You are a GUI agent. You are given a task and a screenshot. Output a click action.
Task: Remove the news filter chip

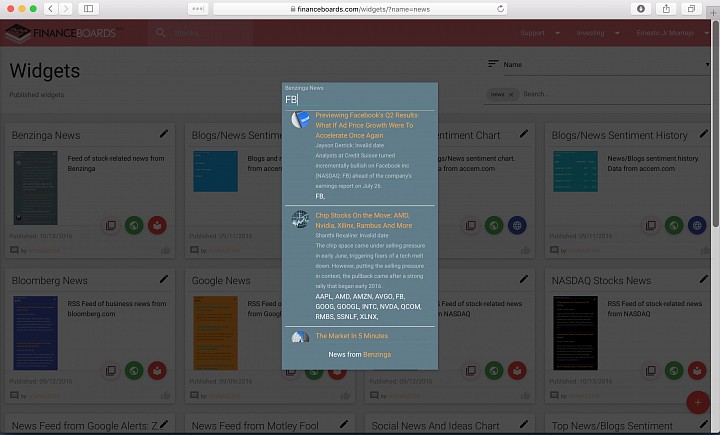click(x=511, y=94)
